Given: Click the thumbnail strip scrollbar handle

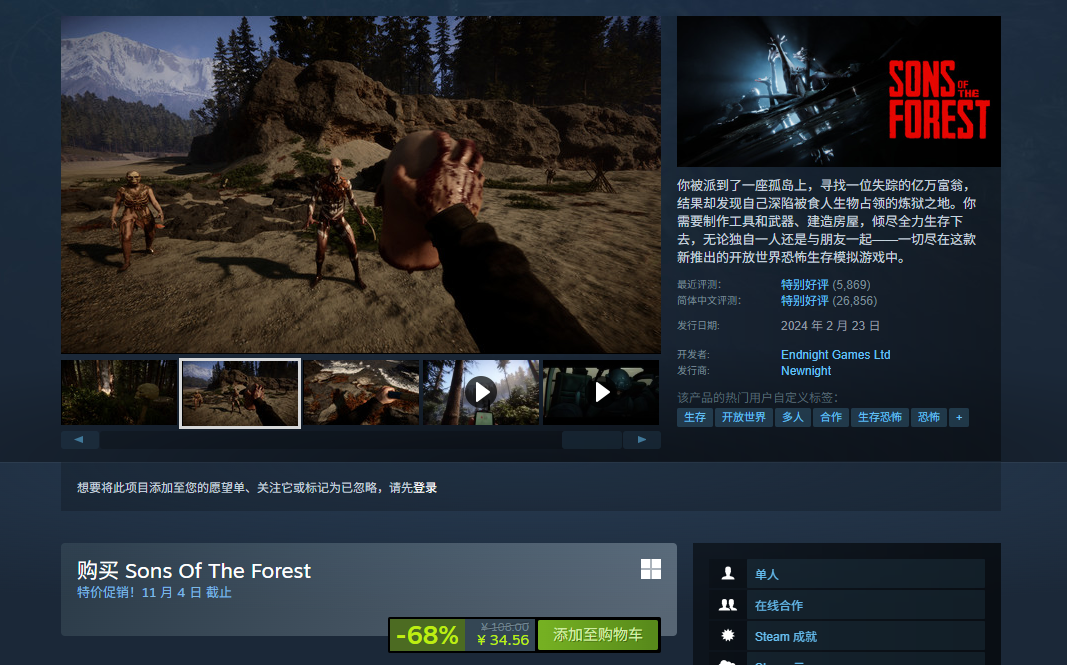Looking at the screenshot, I should pyautogui.click(x=592, y=440).
